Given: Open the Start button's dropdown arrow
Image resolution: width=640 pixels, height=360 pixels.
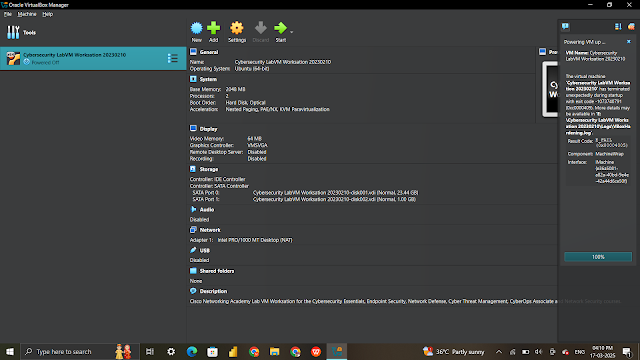Looking at the screenshot, I should coord(291,32).
